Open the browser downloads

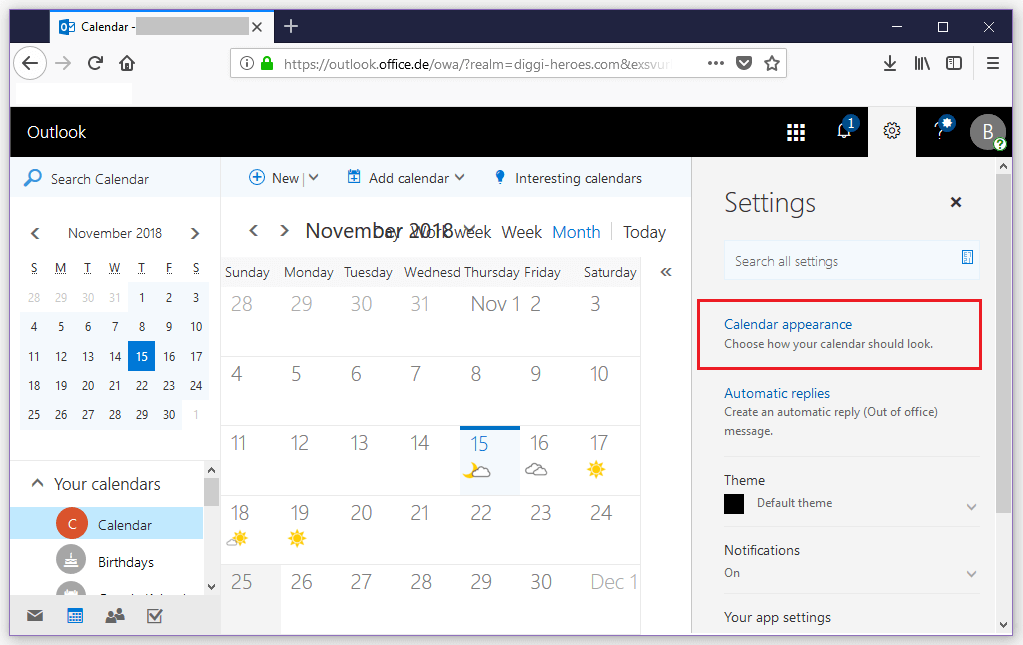(x=889, y=63)
